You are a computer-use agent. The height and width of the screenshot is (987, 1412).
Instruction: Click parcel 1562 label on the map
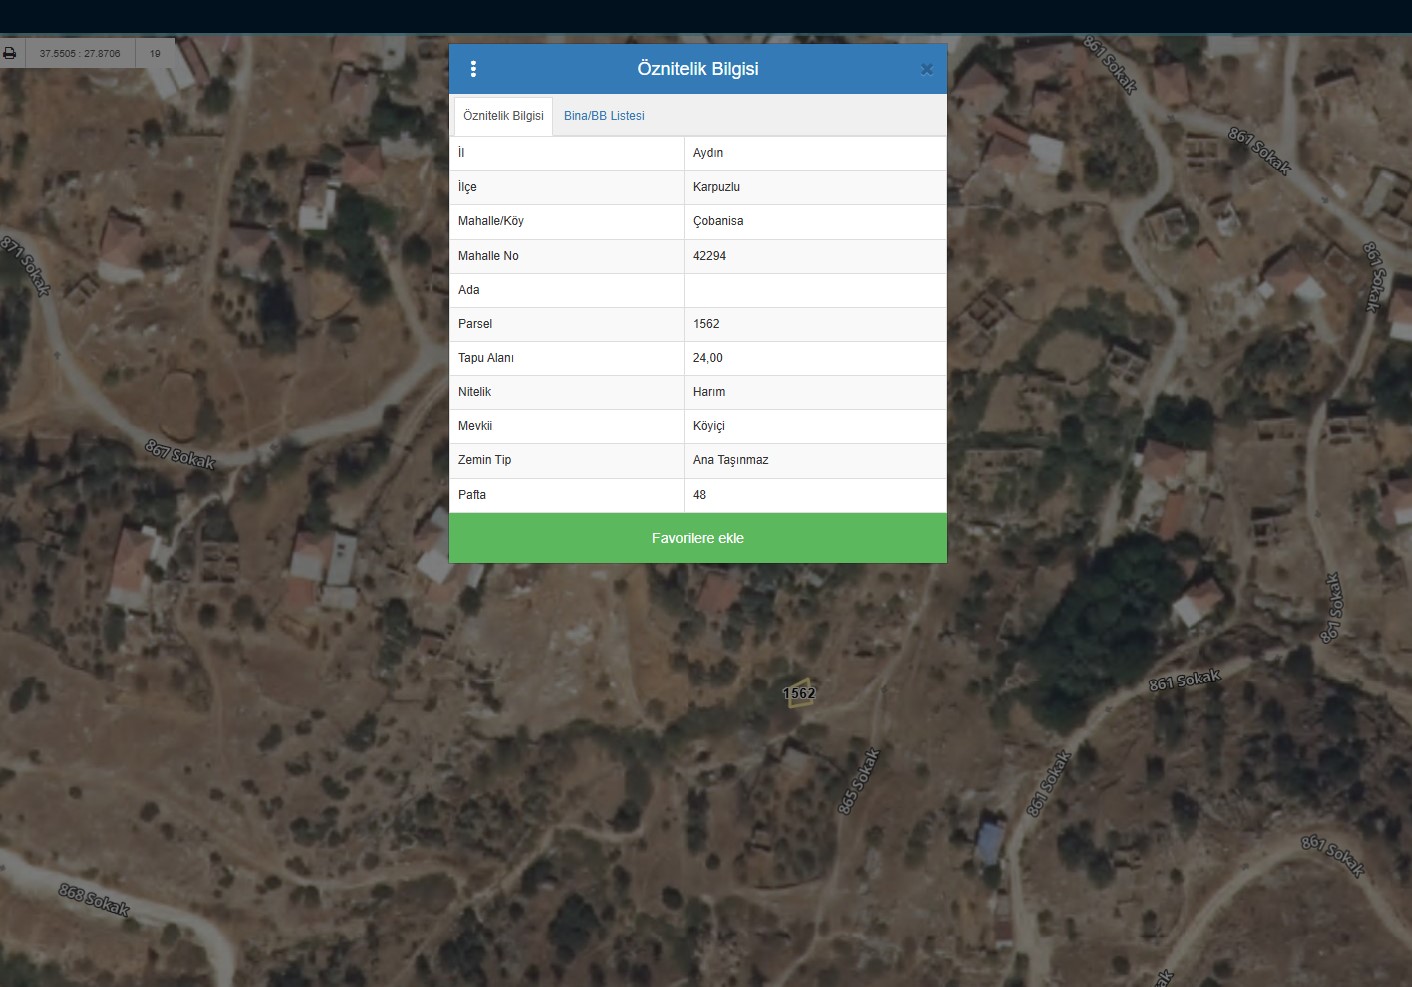tap(799, 693)
